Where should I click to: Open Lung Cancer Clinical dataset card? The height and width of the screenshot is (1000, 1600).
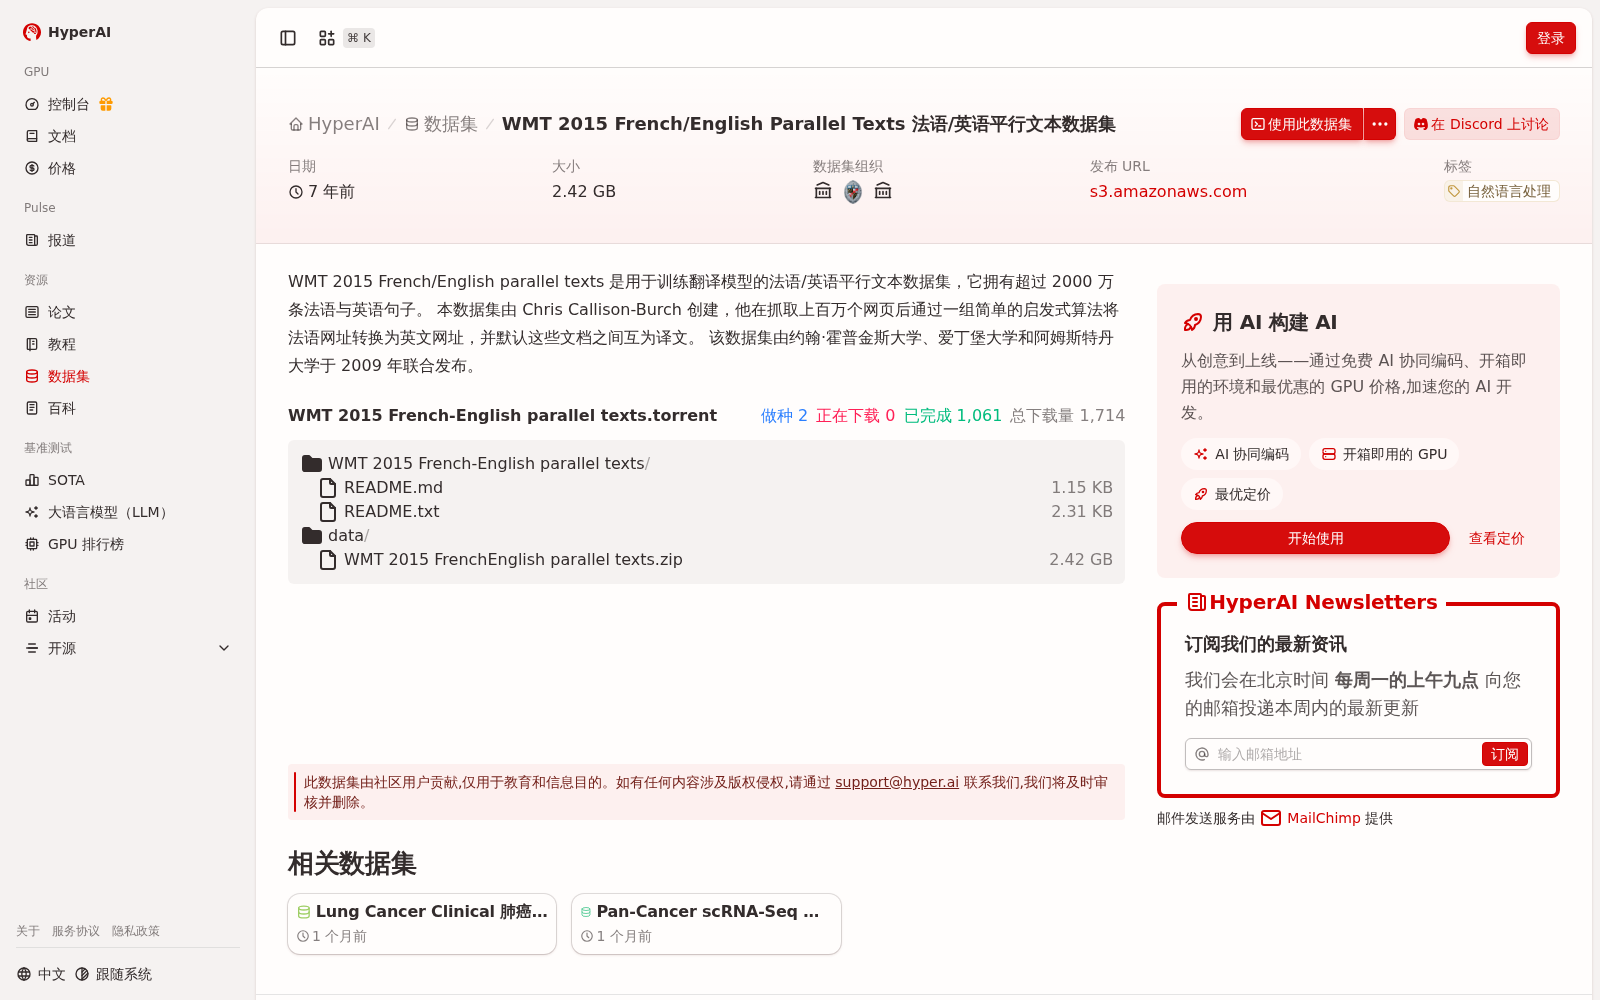point(422,924)
